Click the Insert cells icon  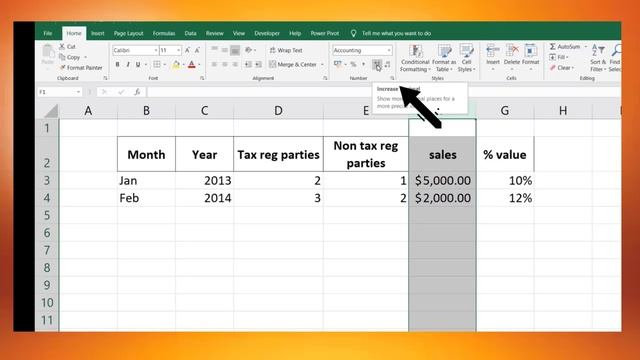pos(493,51)
